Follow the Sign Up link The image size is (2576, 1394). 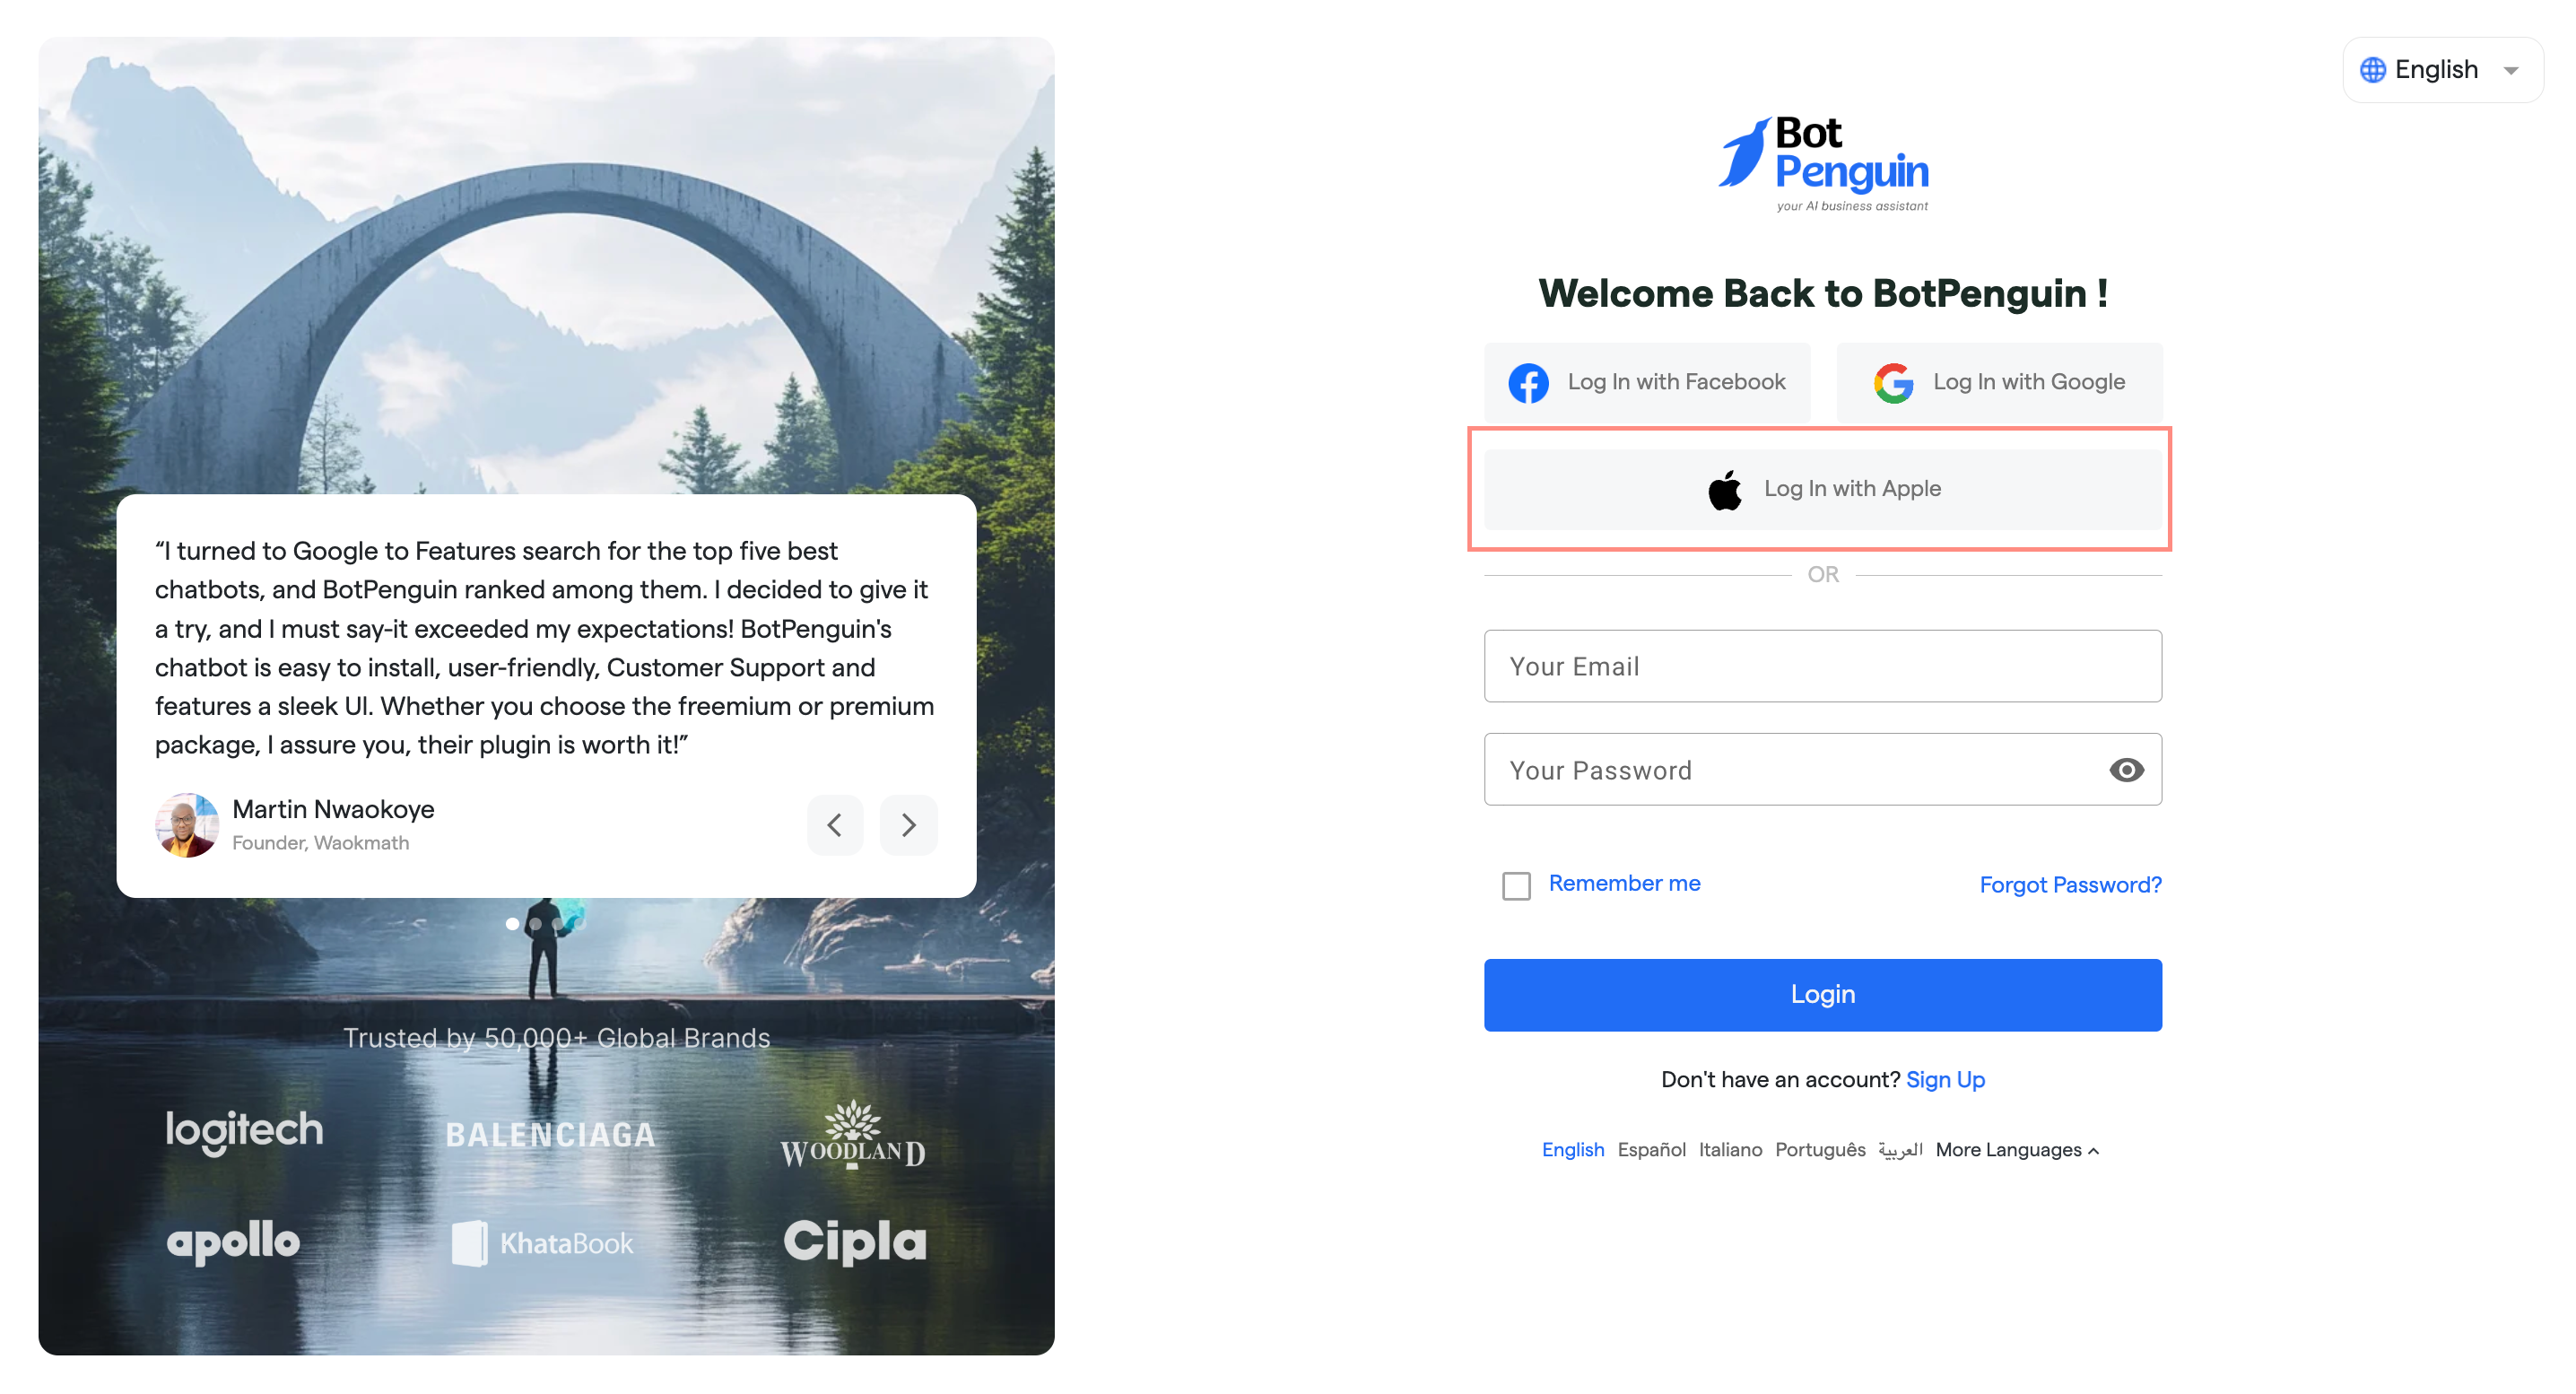[1945, 1080]
